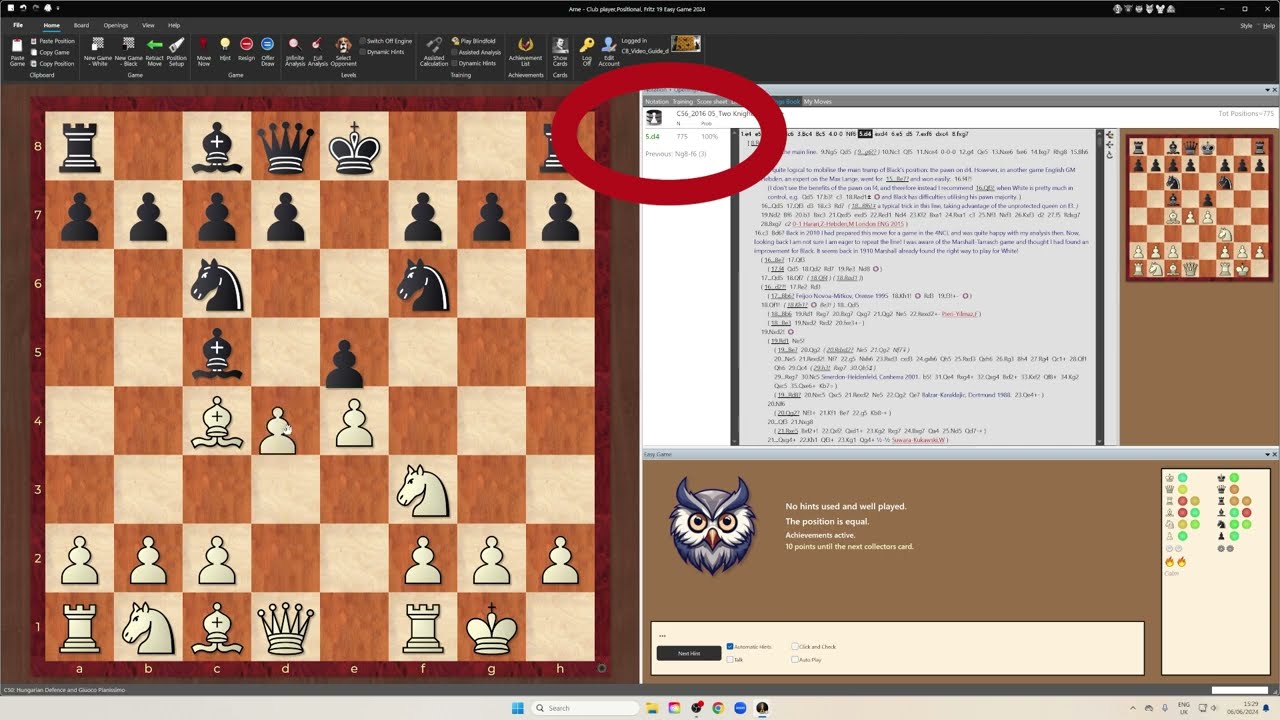
Task: Switch to the Training tab
Action: 682,101
